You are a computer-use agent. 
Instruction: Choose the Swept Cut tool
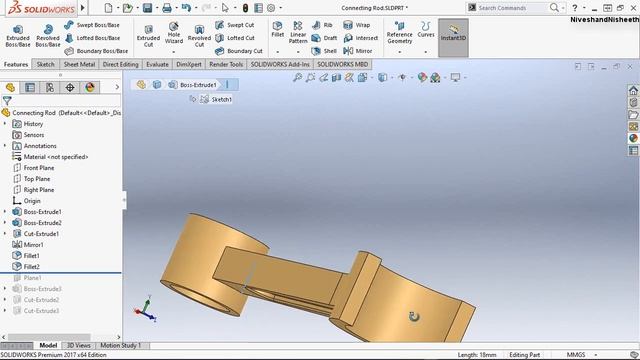235,25
